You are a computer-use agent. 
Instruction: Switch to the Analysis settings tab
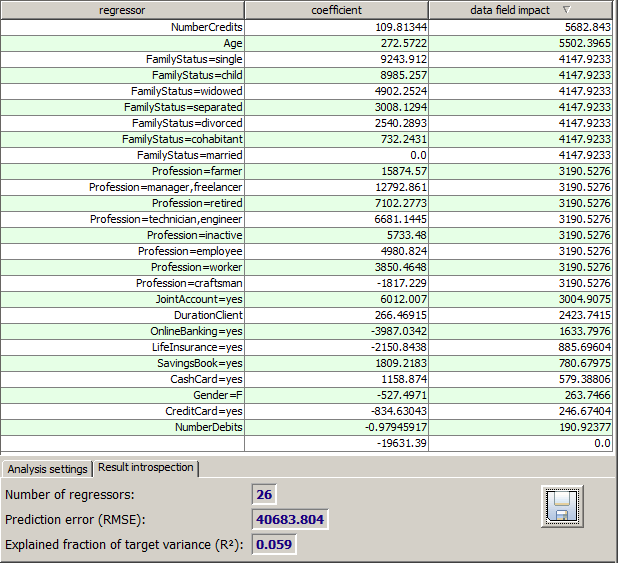47,469
